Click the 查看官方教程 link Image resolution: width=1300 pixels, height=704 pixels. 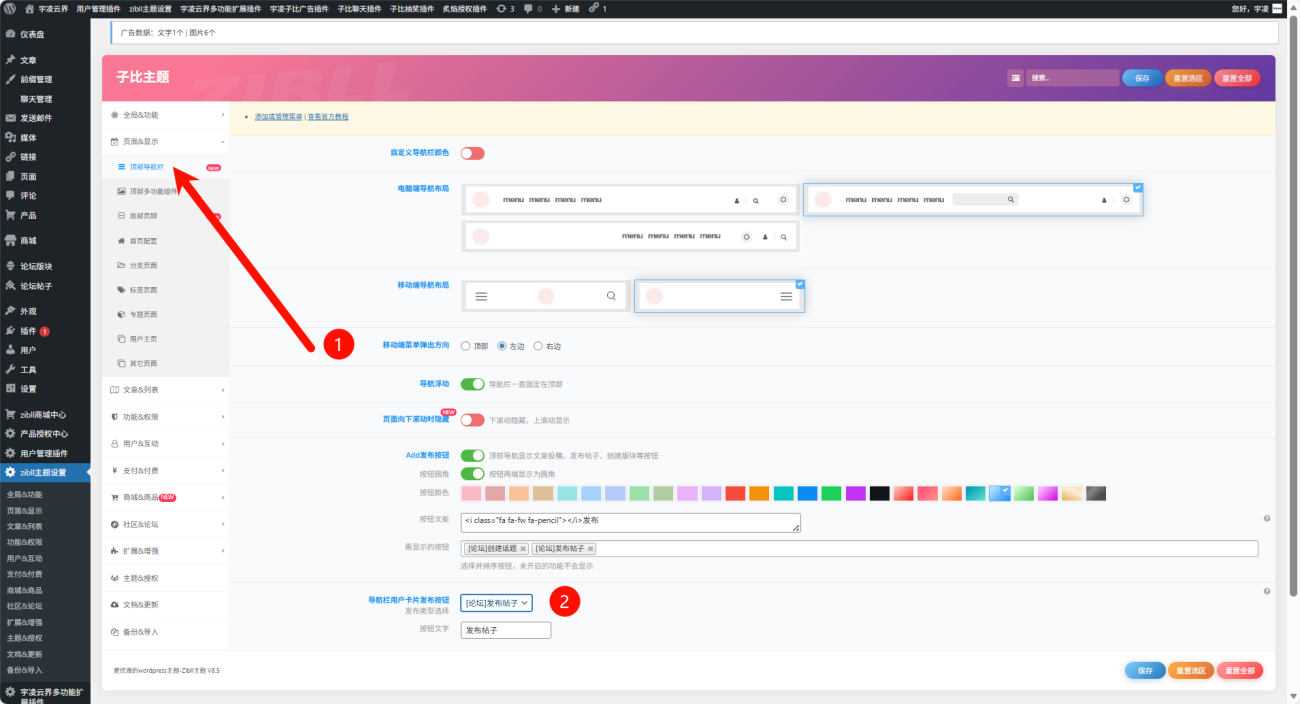pos(328,117)
